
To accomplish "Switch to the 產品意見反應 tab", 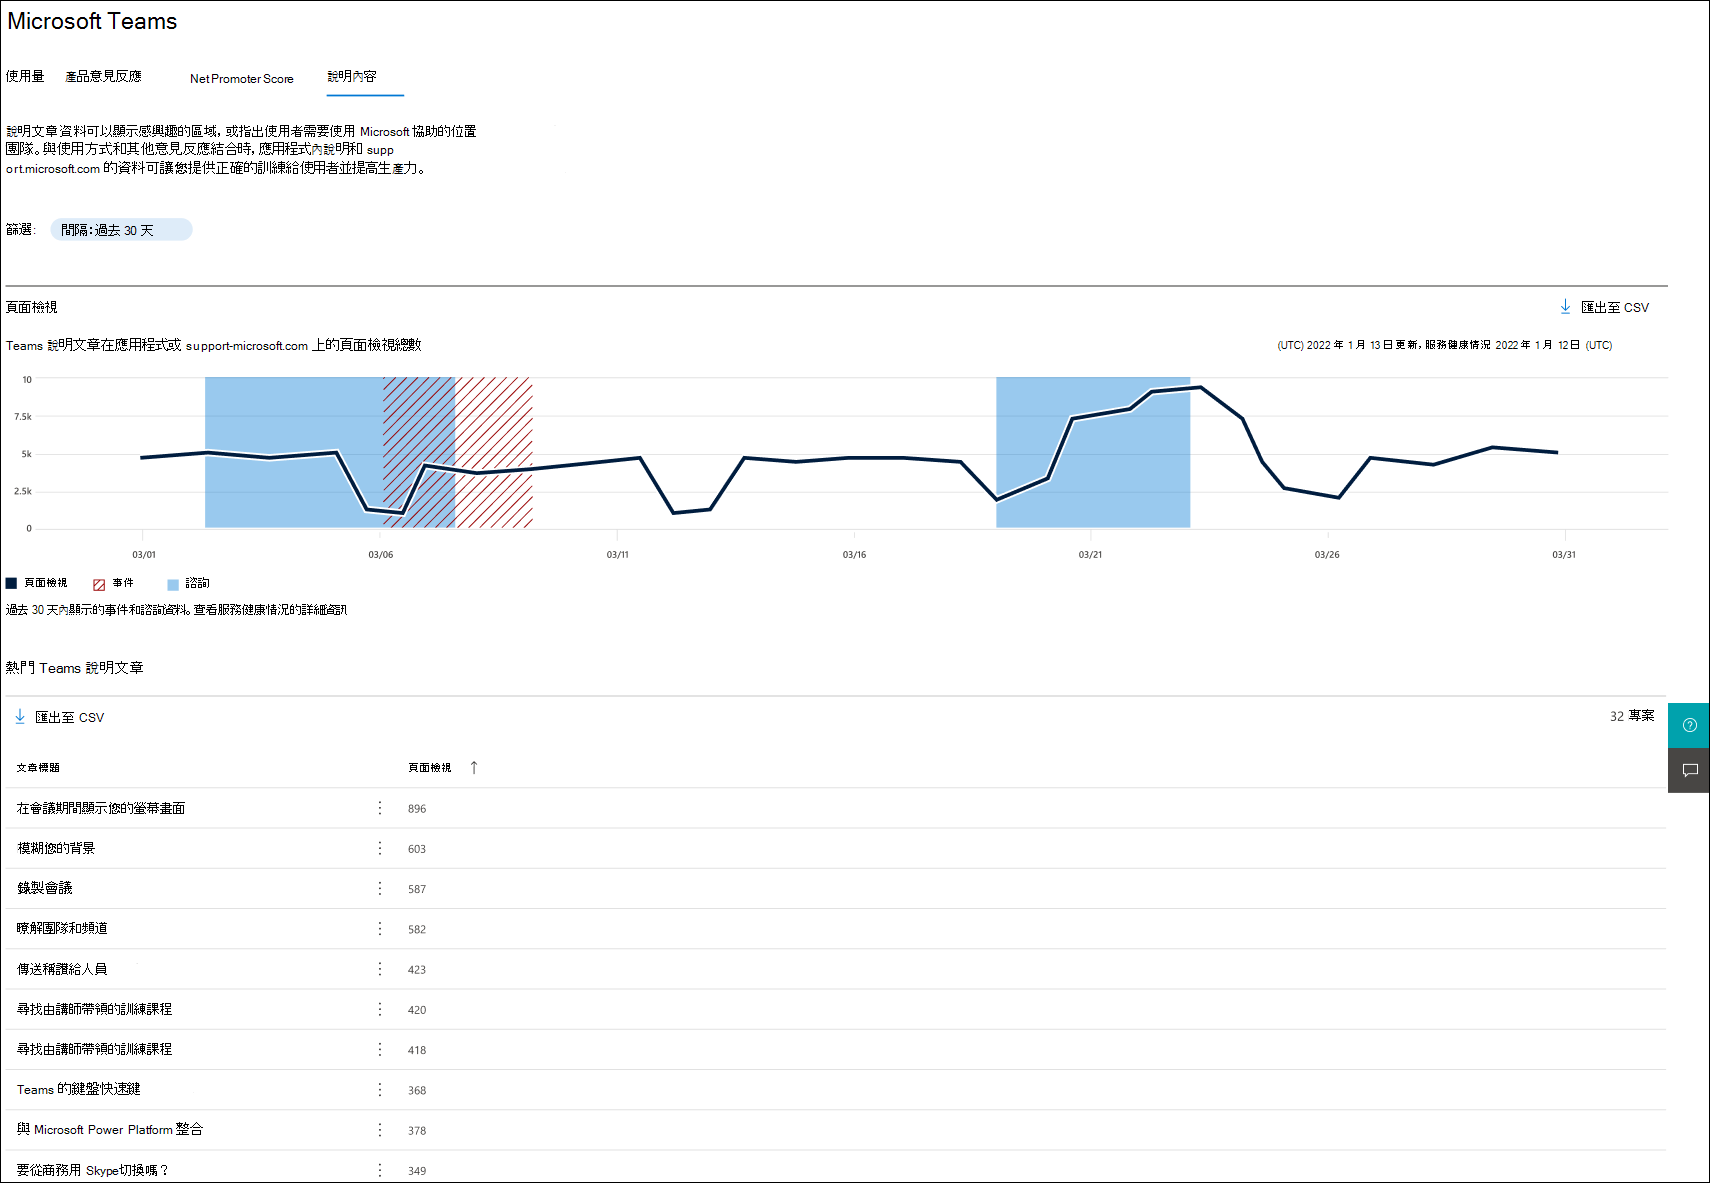I will pos(103,76).
